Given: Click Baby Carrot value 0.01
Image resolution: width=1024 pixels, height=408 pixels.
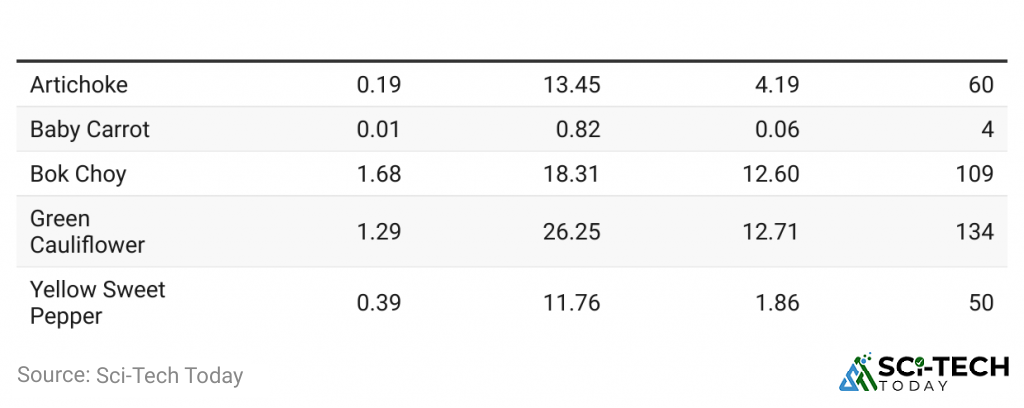Looking at the screenshot, I should coord(379,129).
